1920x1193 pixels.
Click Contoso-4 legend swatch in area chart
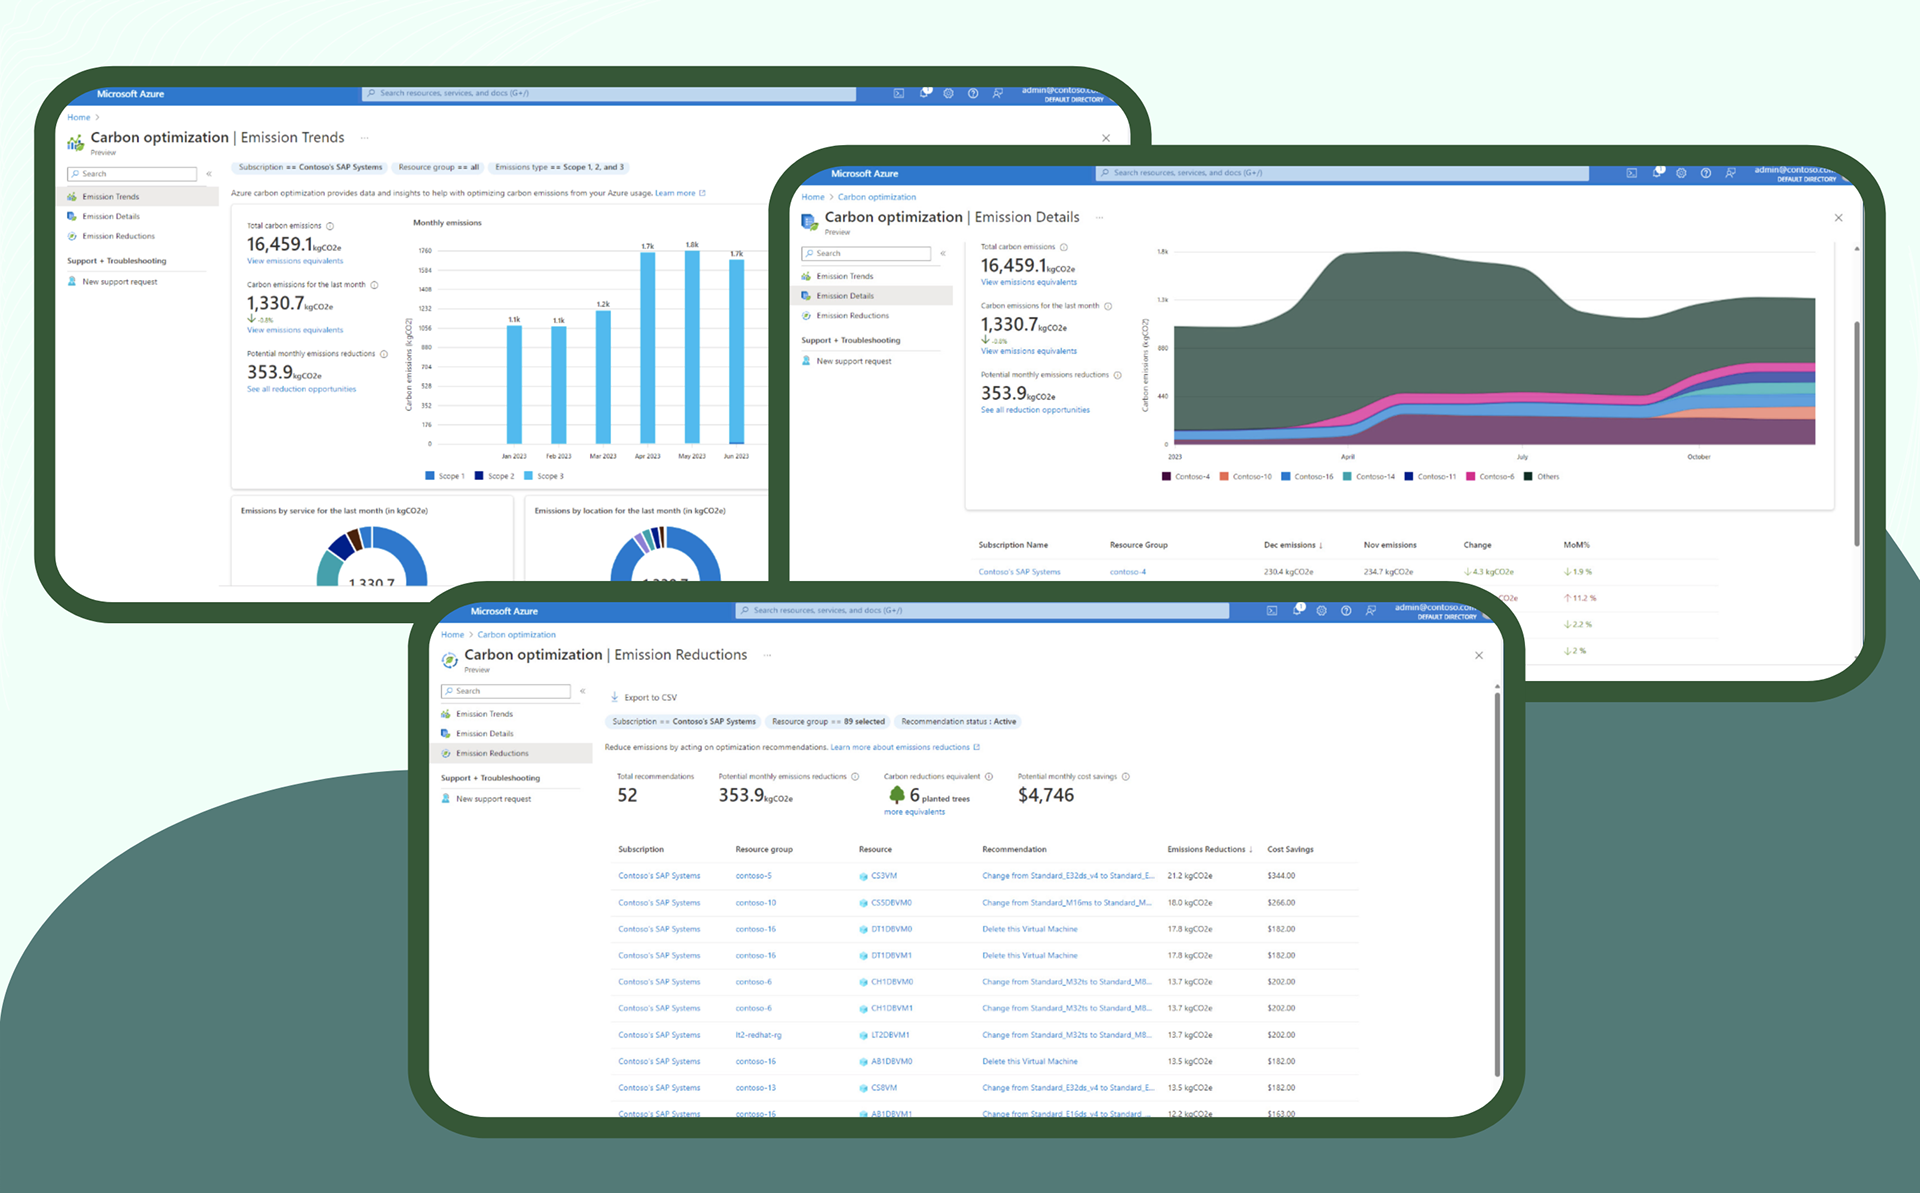point(1166,476)
